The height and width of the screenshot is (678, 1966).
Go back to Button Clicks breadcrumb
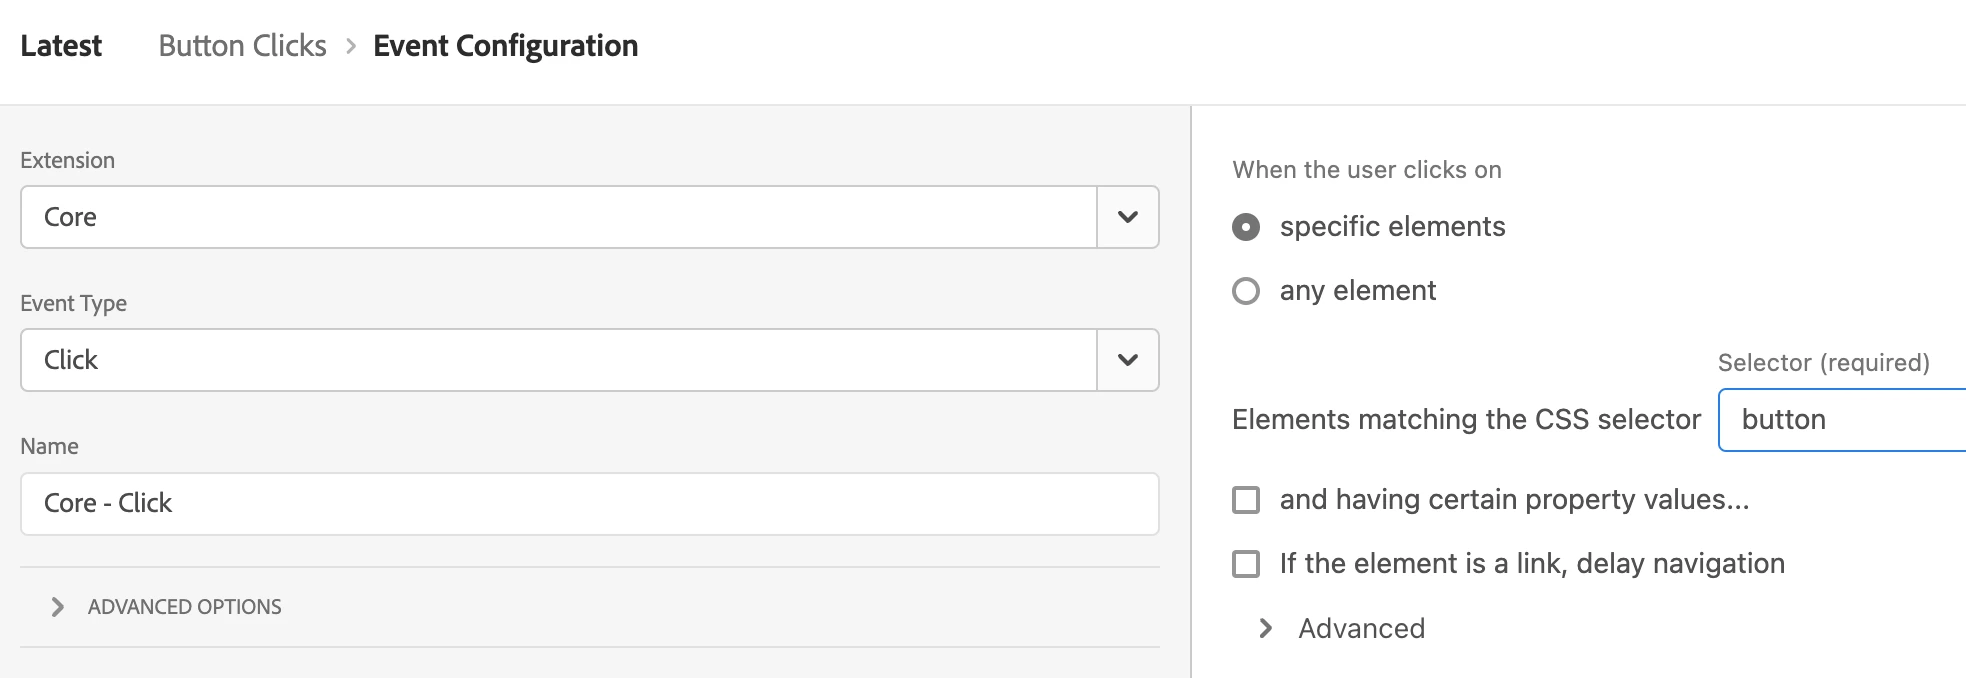point(242,46)
